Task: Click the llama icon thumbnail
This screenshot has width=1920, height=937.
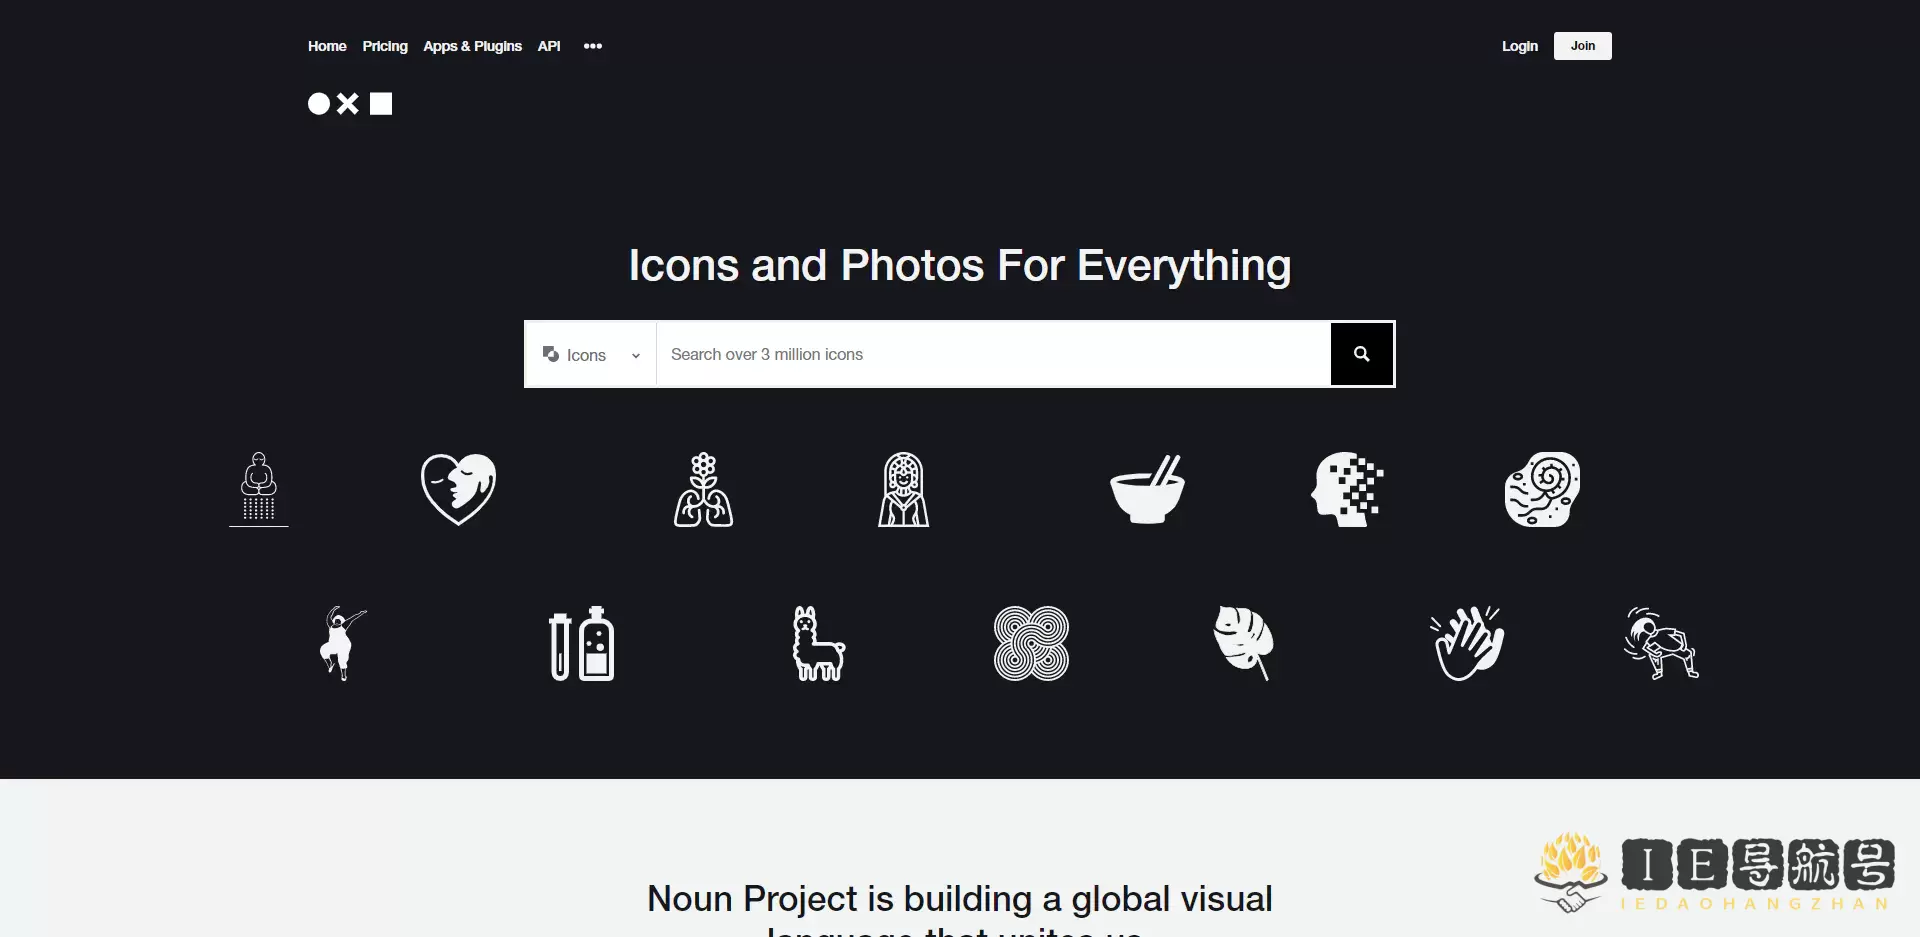Action: pos(818,643)
